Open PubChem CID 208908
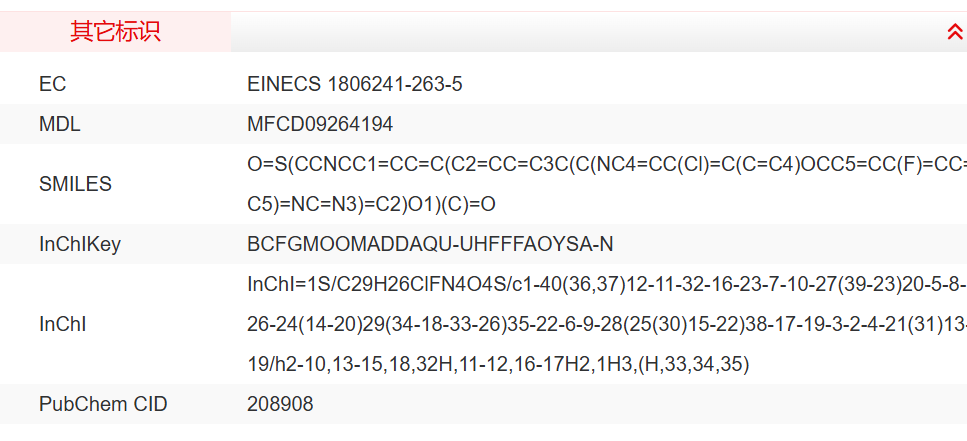 280,404
